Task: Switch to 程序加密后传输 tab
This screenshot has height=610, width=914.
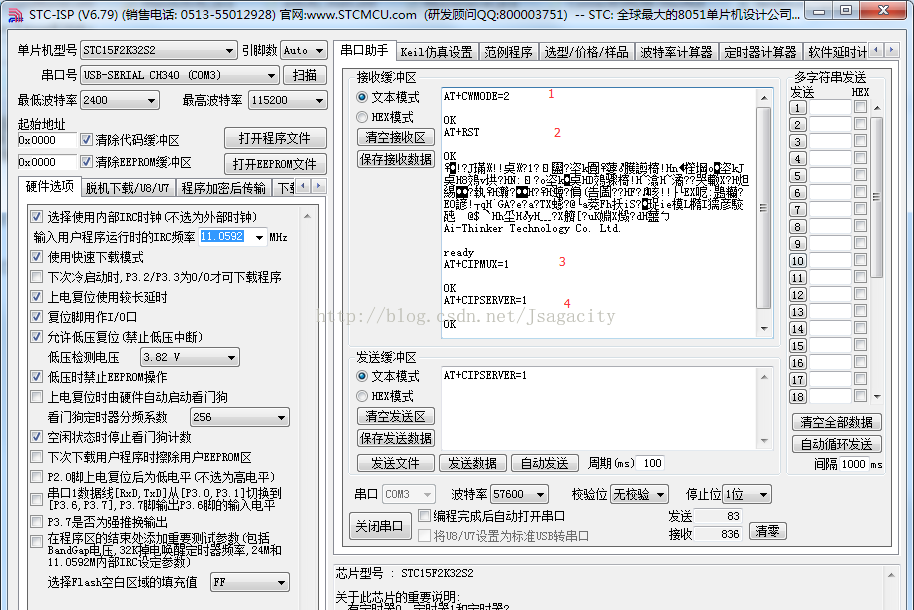Action: click(223, 188)
